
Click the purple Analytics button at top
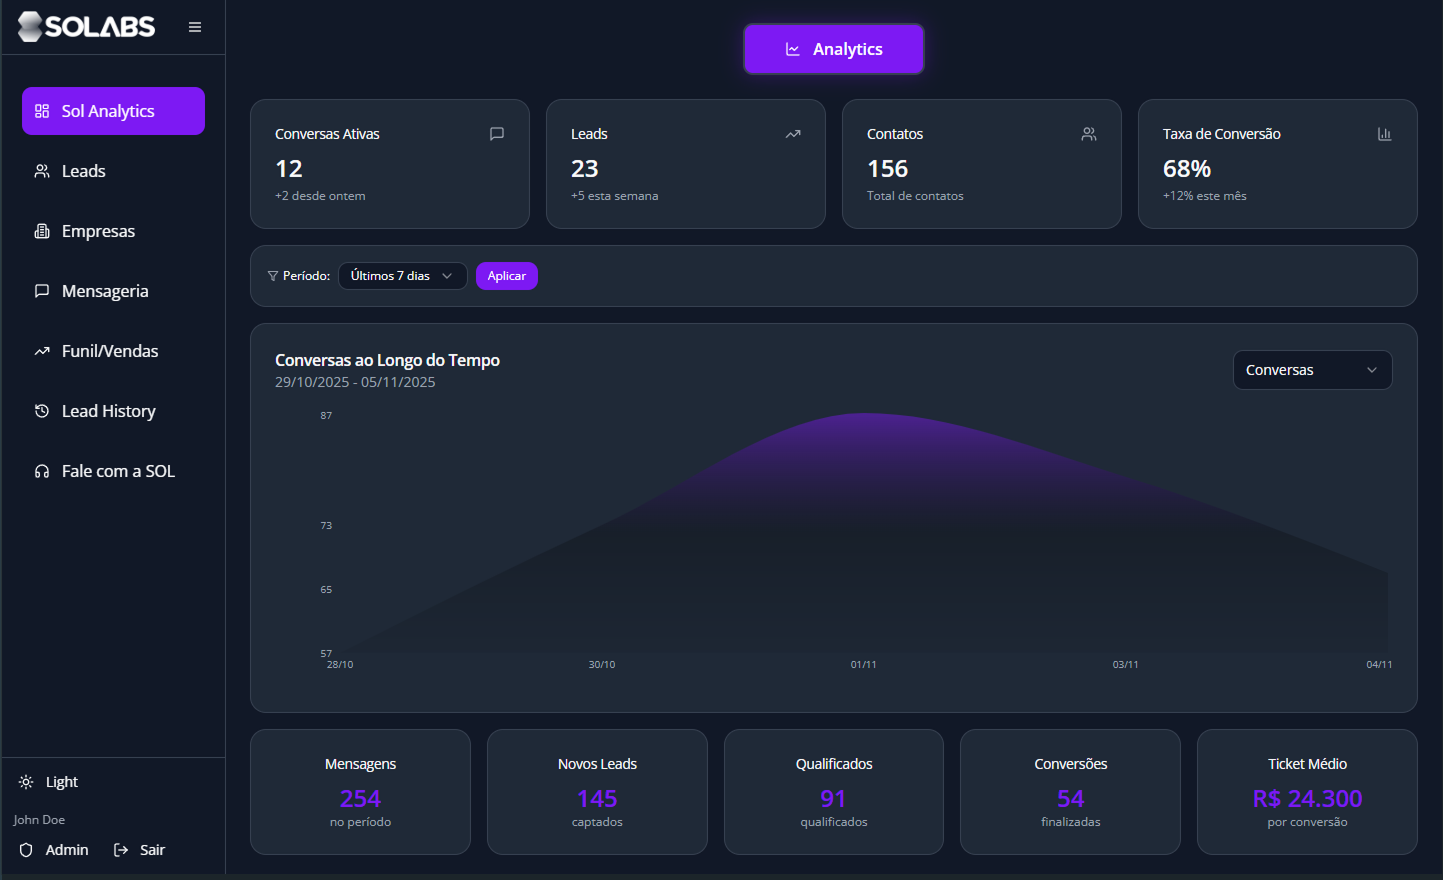click(x=833, y=49)
